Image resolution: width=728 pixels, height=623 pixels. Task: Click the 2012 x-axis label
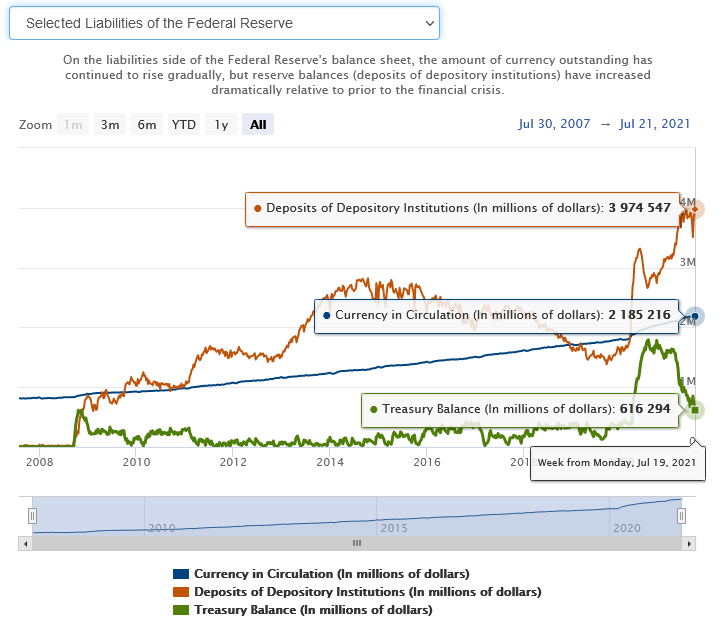pyautogui.click(x=233, y=462)
